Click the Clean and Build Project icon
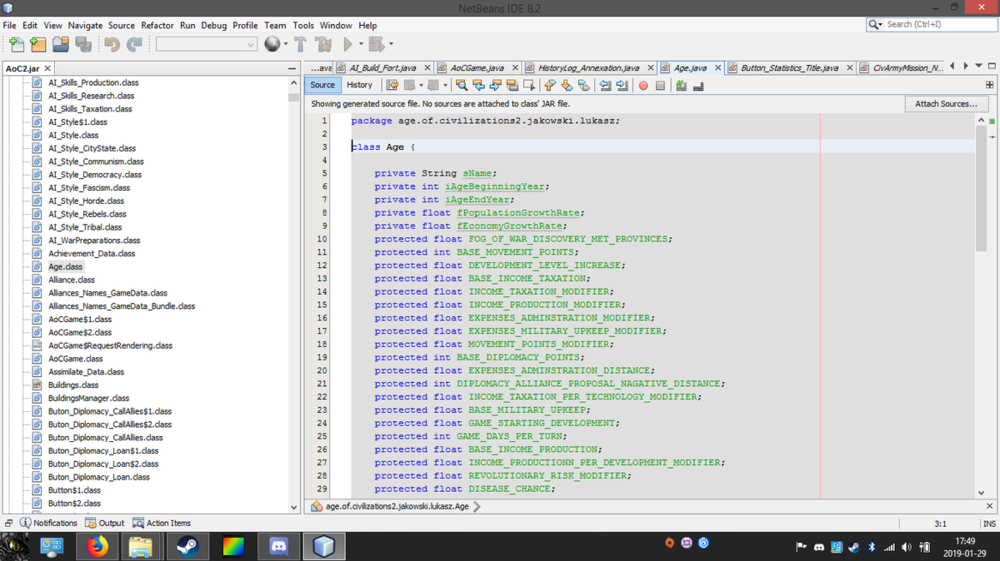The width and height of the screenshot is (1000, 561). pos(323,44)
